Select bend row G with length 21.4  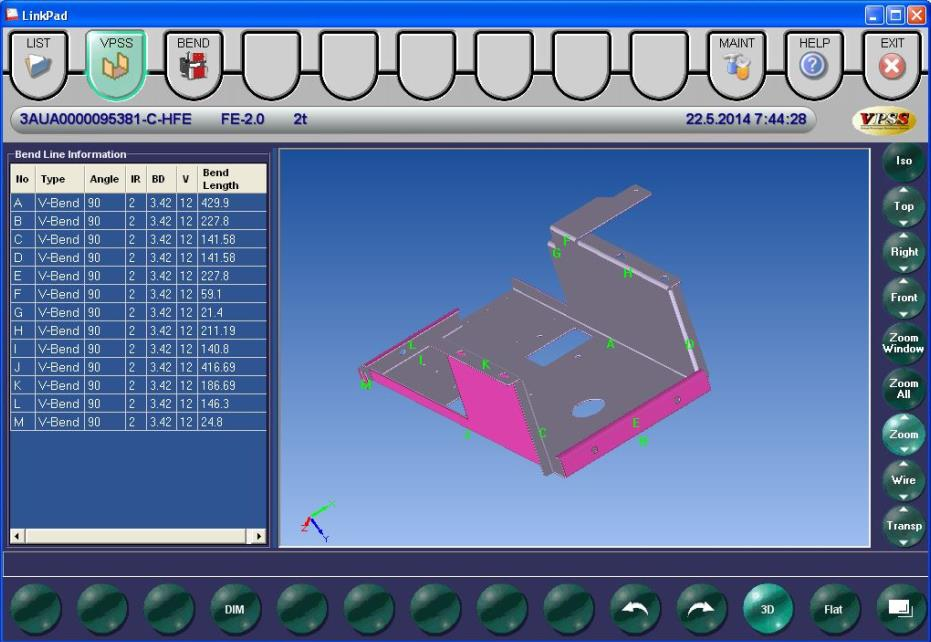coord(138,312)
